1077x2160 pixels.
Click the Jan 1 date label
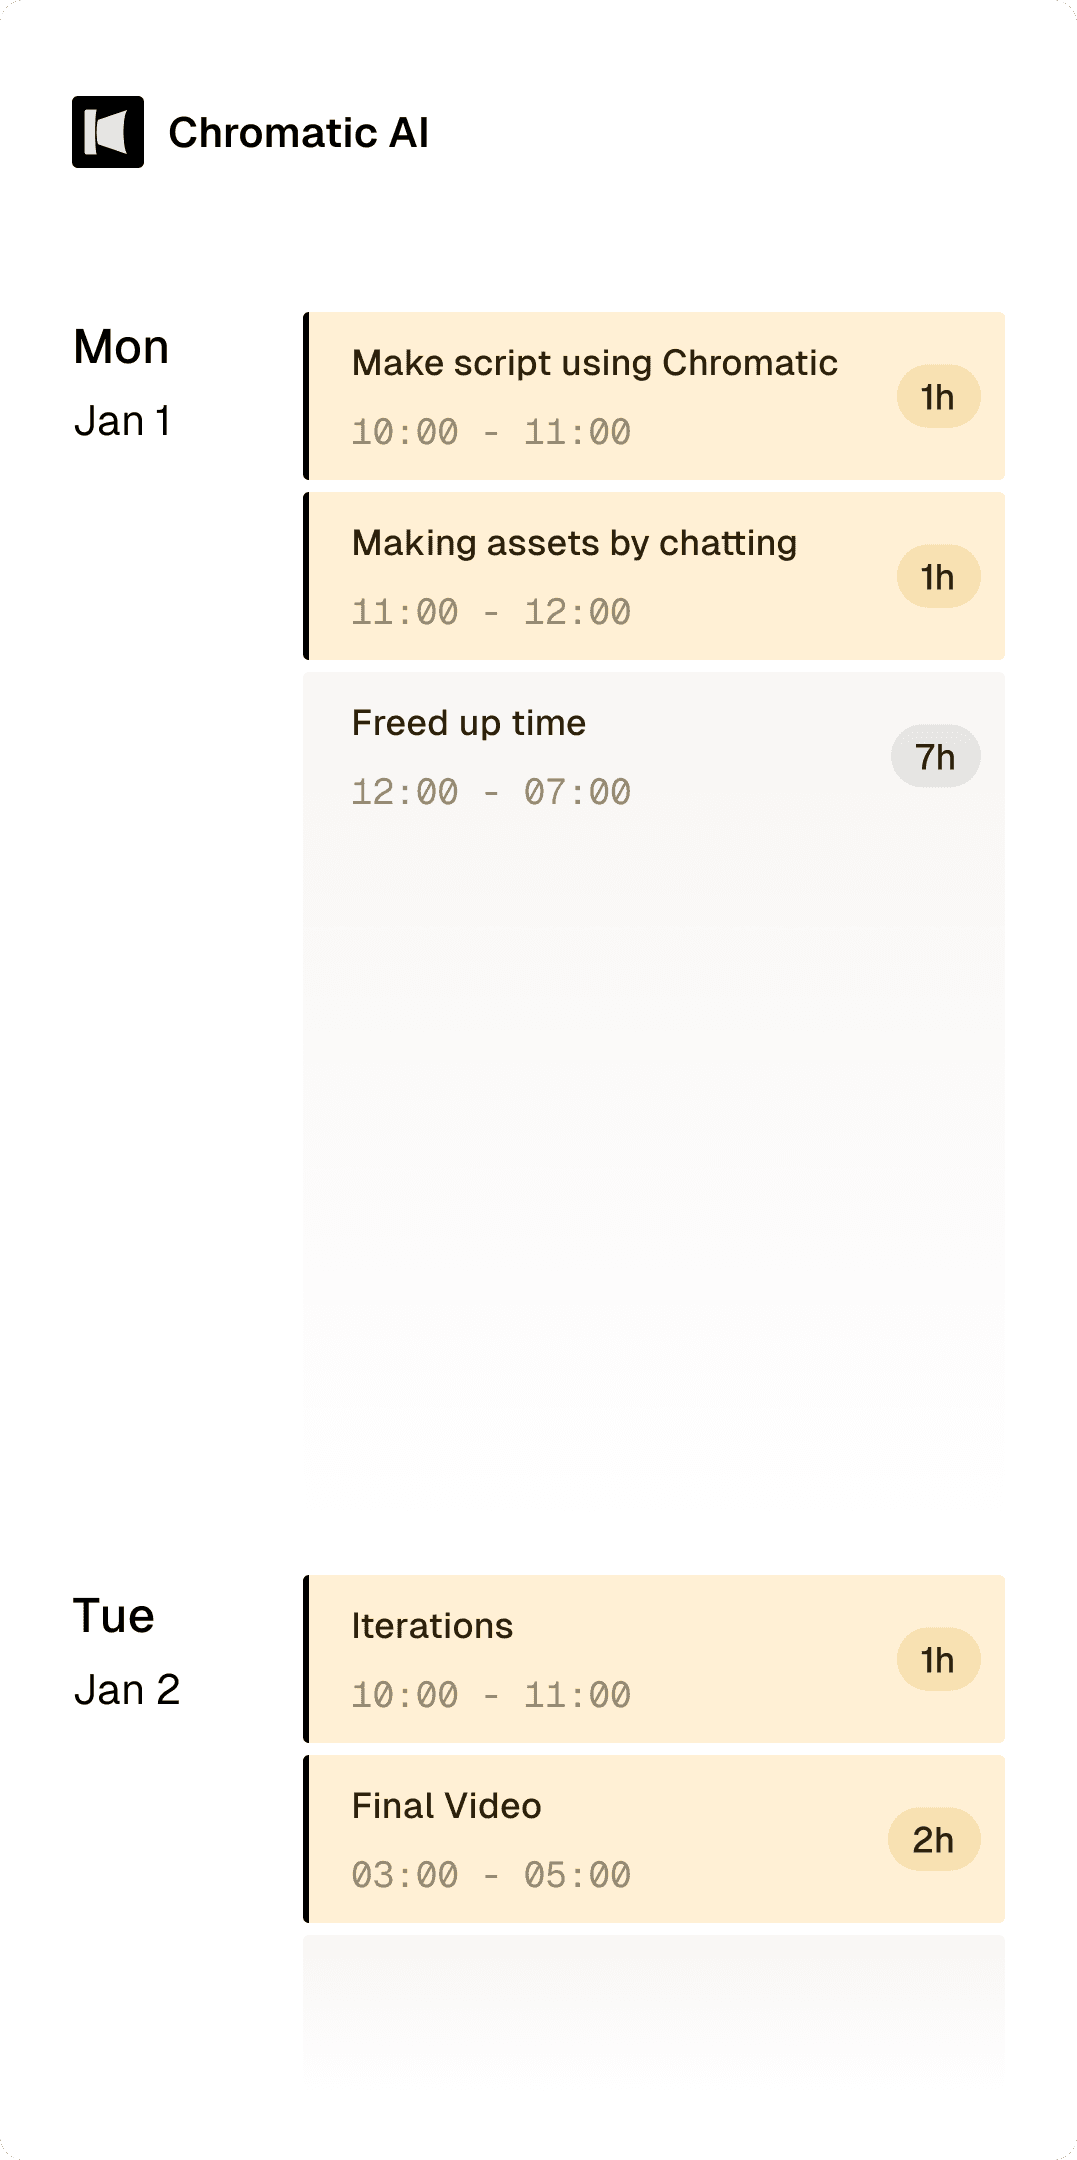point(122,421)
